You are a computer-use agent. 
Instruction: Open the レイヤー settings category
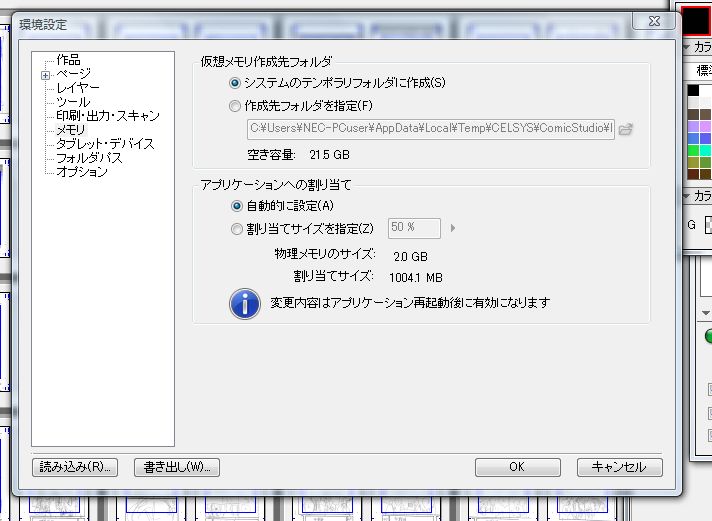(x=78, y=87)
